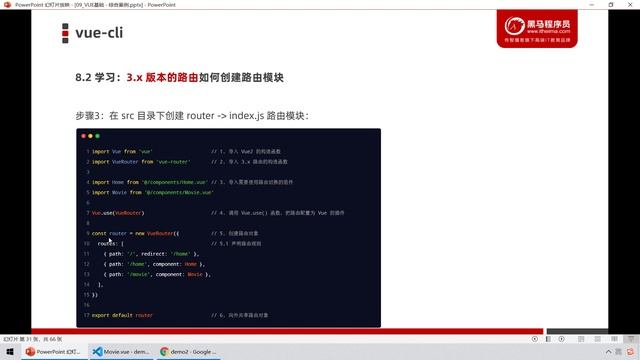640x360 pixels.
Task: Click the 'vue-cli' slide title
Action: coord(99,33)
